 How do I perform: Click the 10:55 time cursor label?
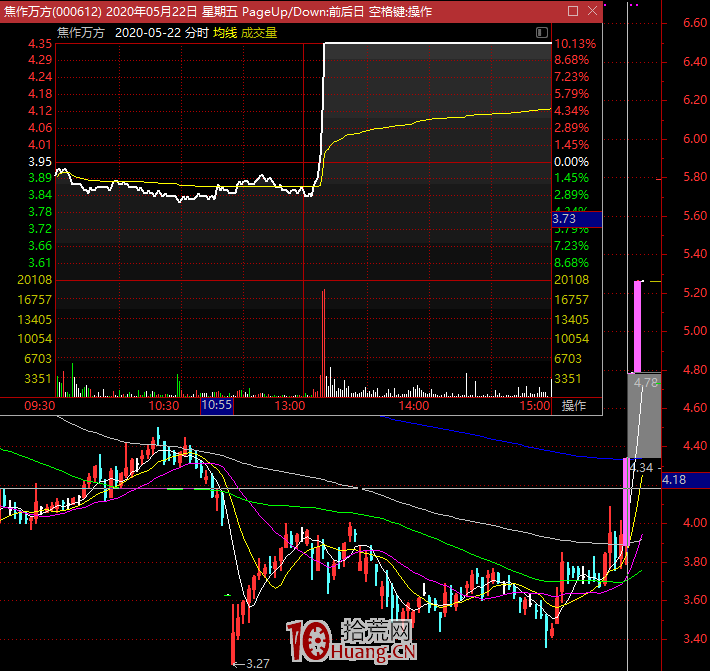click(216, 405)
